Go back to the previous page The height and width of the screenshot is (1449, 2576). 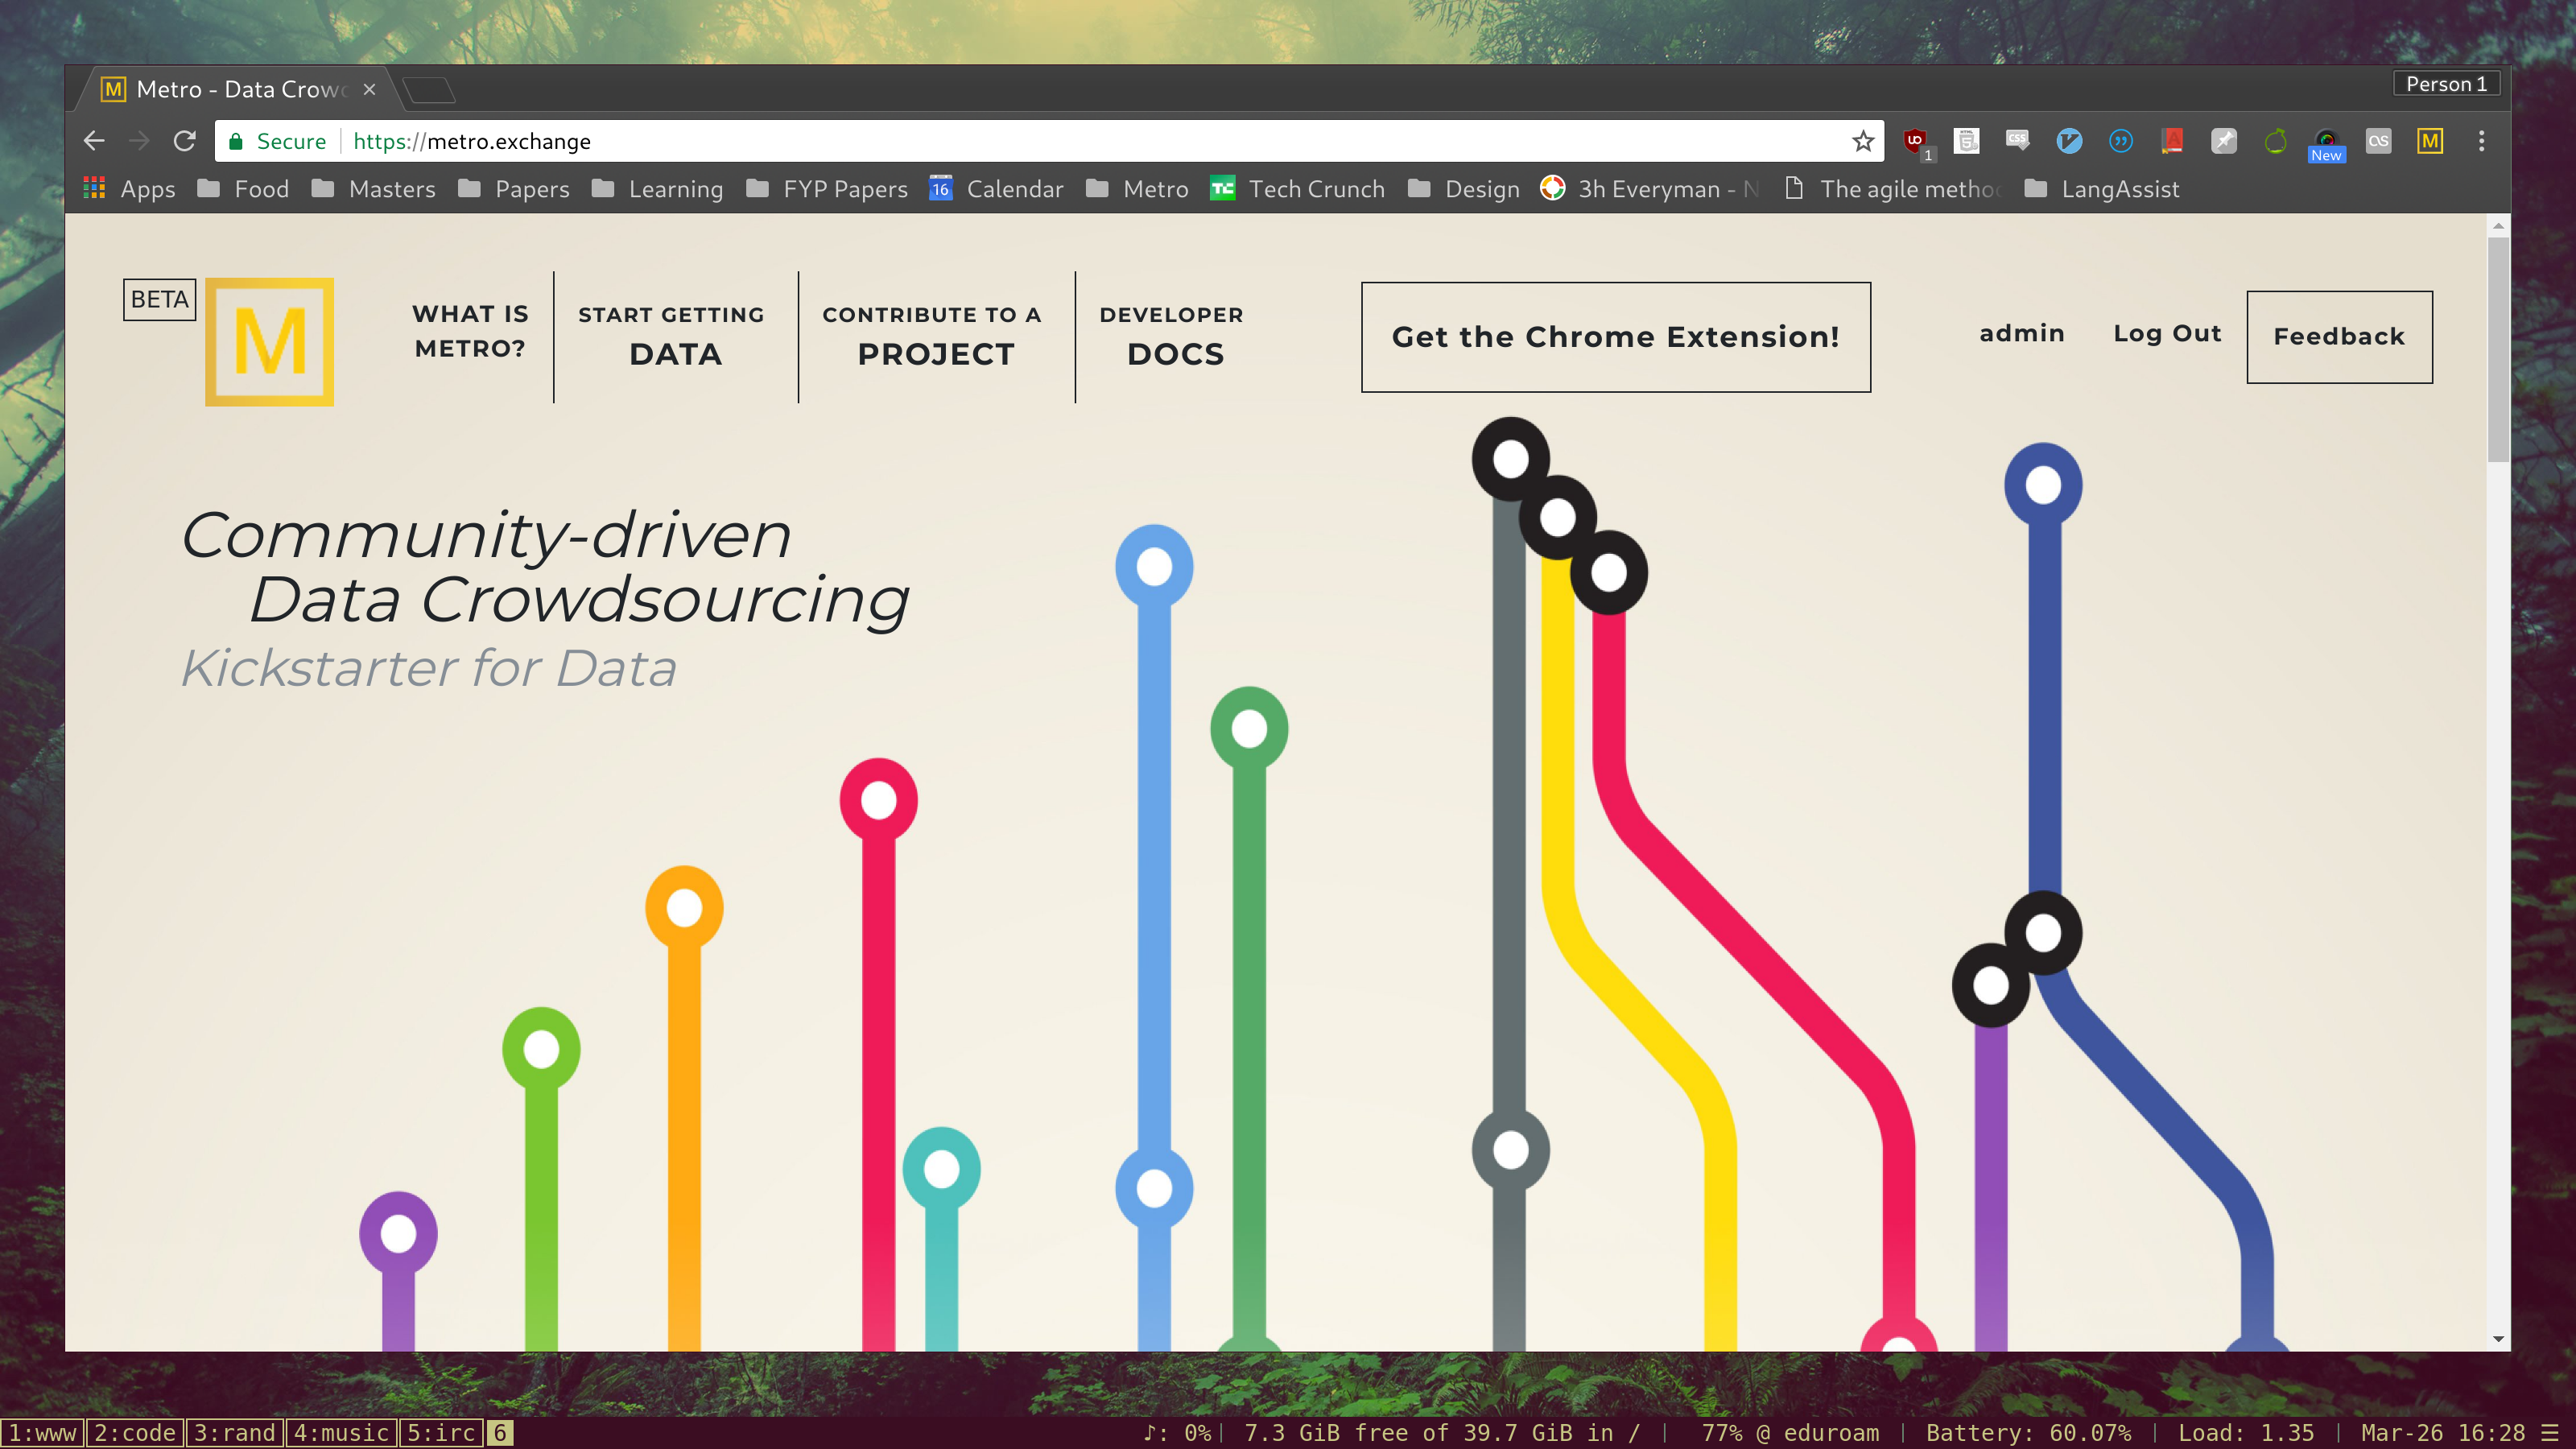pyautogui.click(x=94, y=141)
